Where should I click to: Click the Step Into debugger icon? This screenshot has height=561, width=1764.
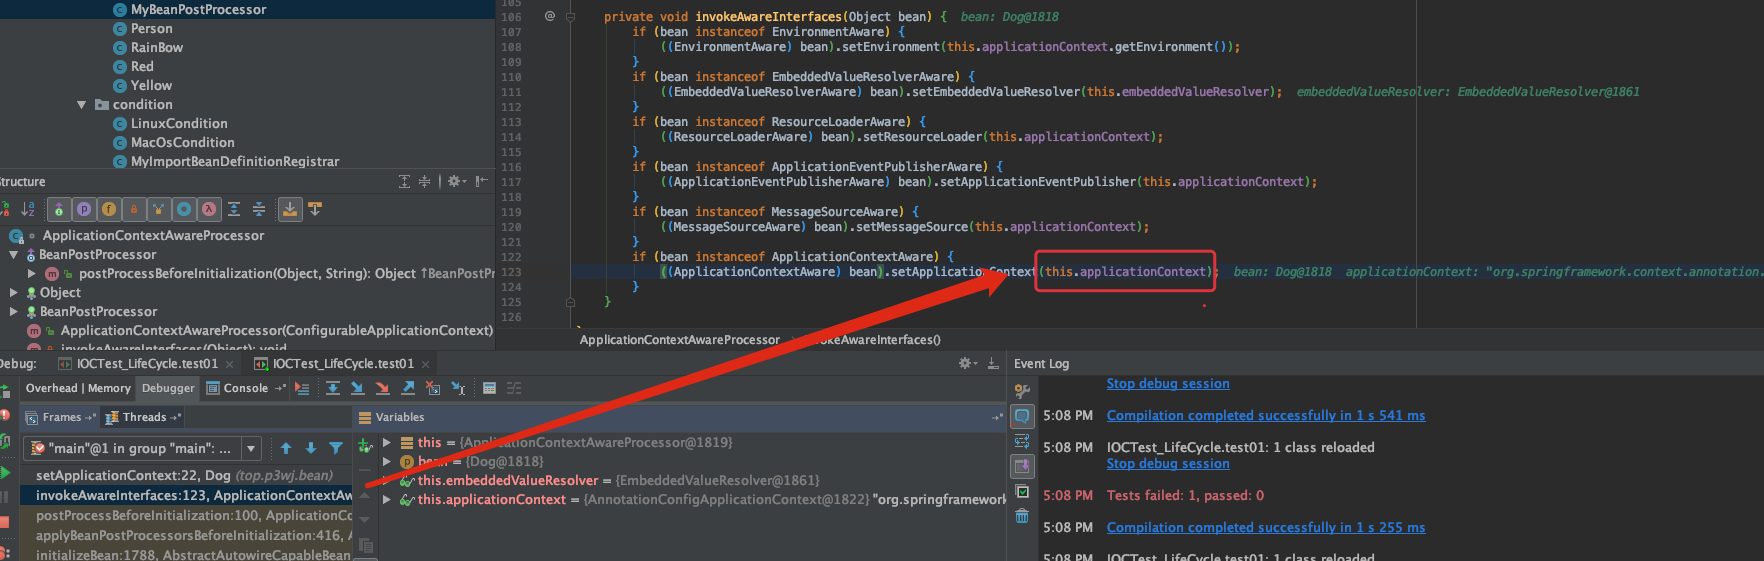pyautogui.click(x=358, y=388)
